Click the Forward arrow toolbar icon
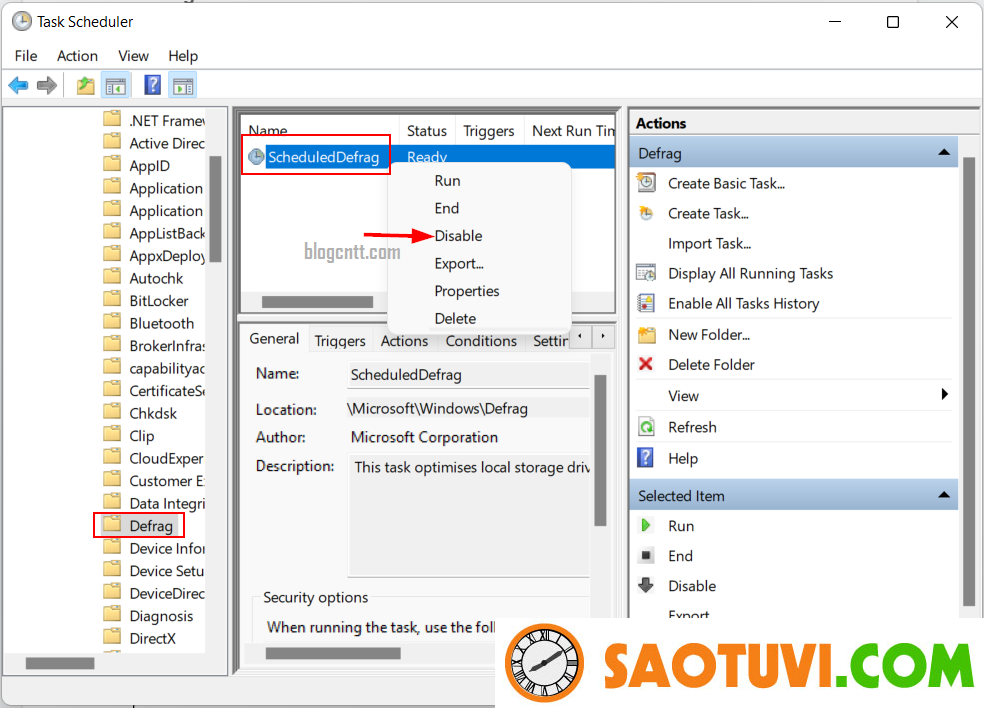The height and width of the screenshot is (708, 984). 46,86
